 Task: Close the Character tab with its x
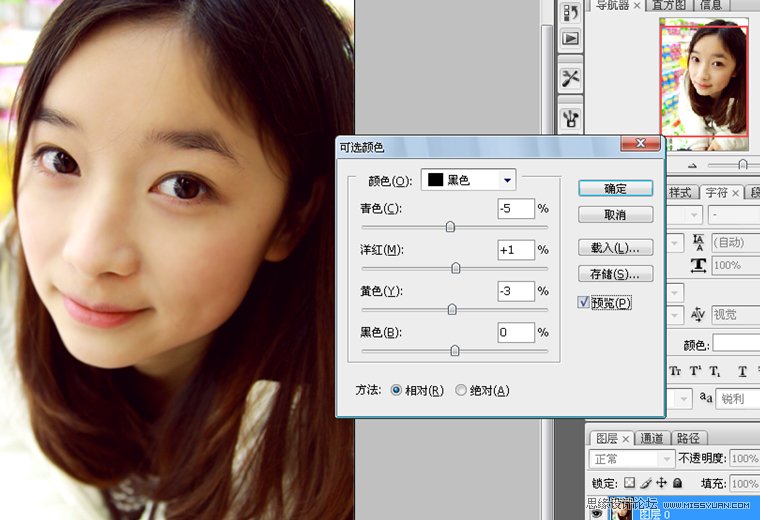735,193
